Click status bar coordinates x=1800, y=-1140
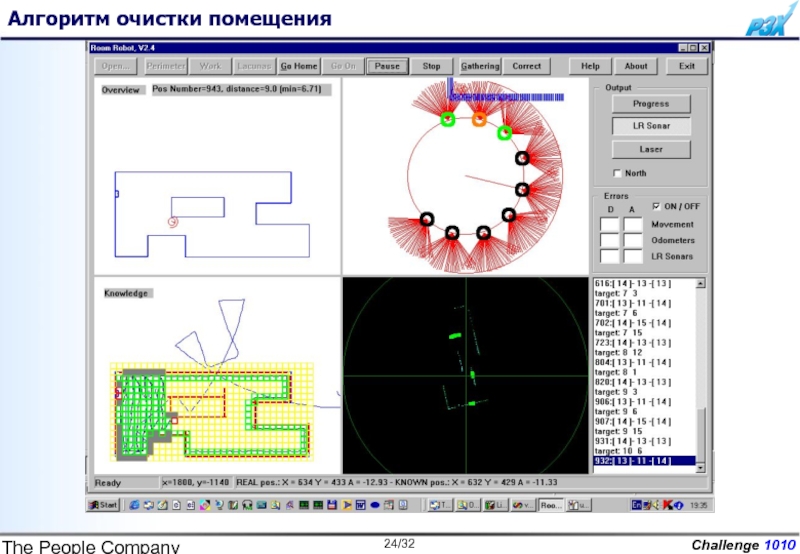800x554 pixels. [195, 482]
